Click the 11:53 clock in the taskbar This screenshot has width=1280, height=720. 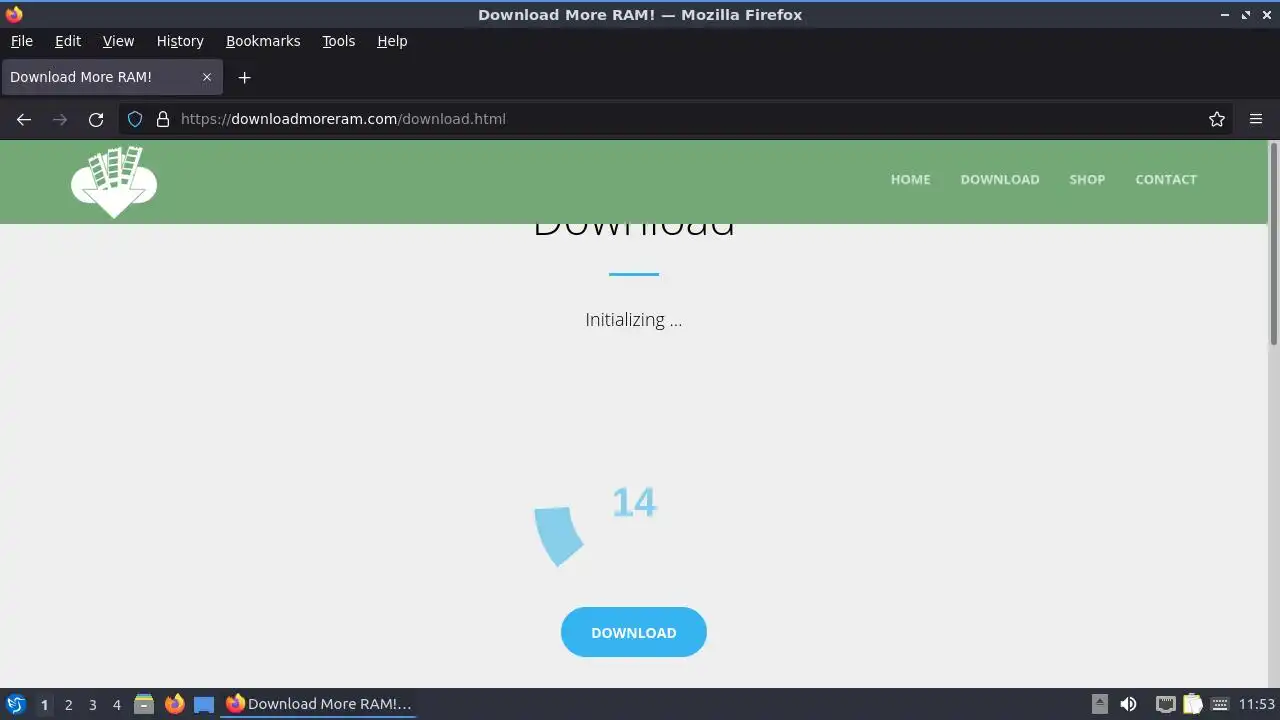1257,704
